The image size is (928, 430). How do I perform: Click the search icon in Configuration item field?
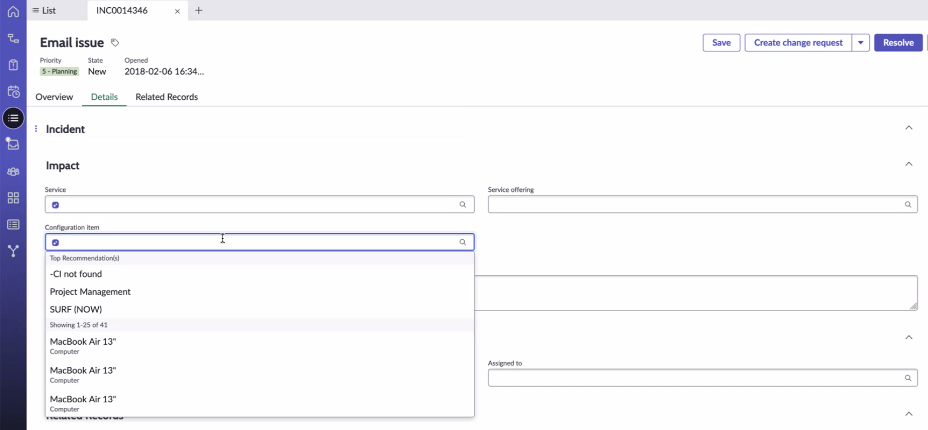pos(463,242)
